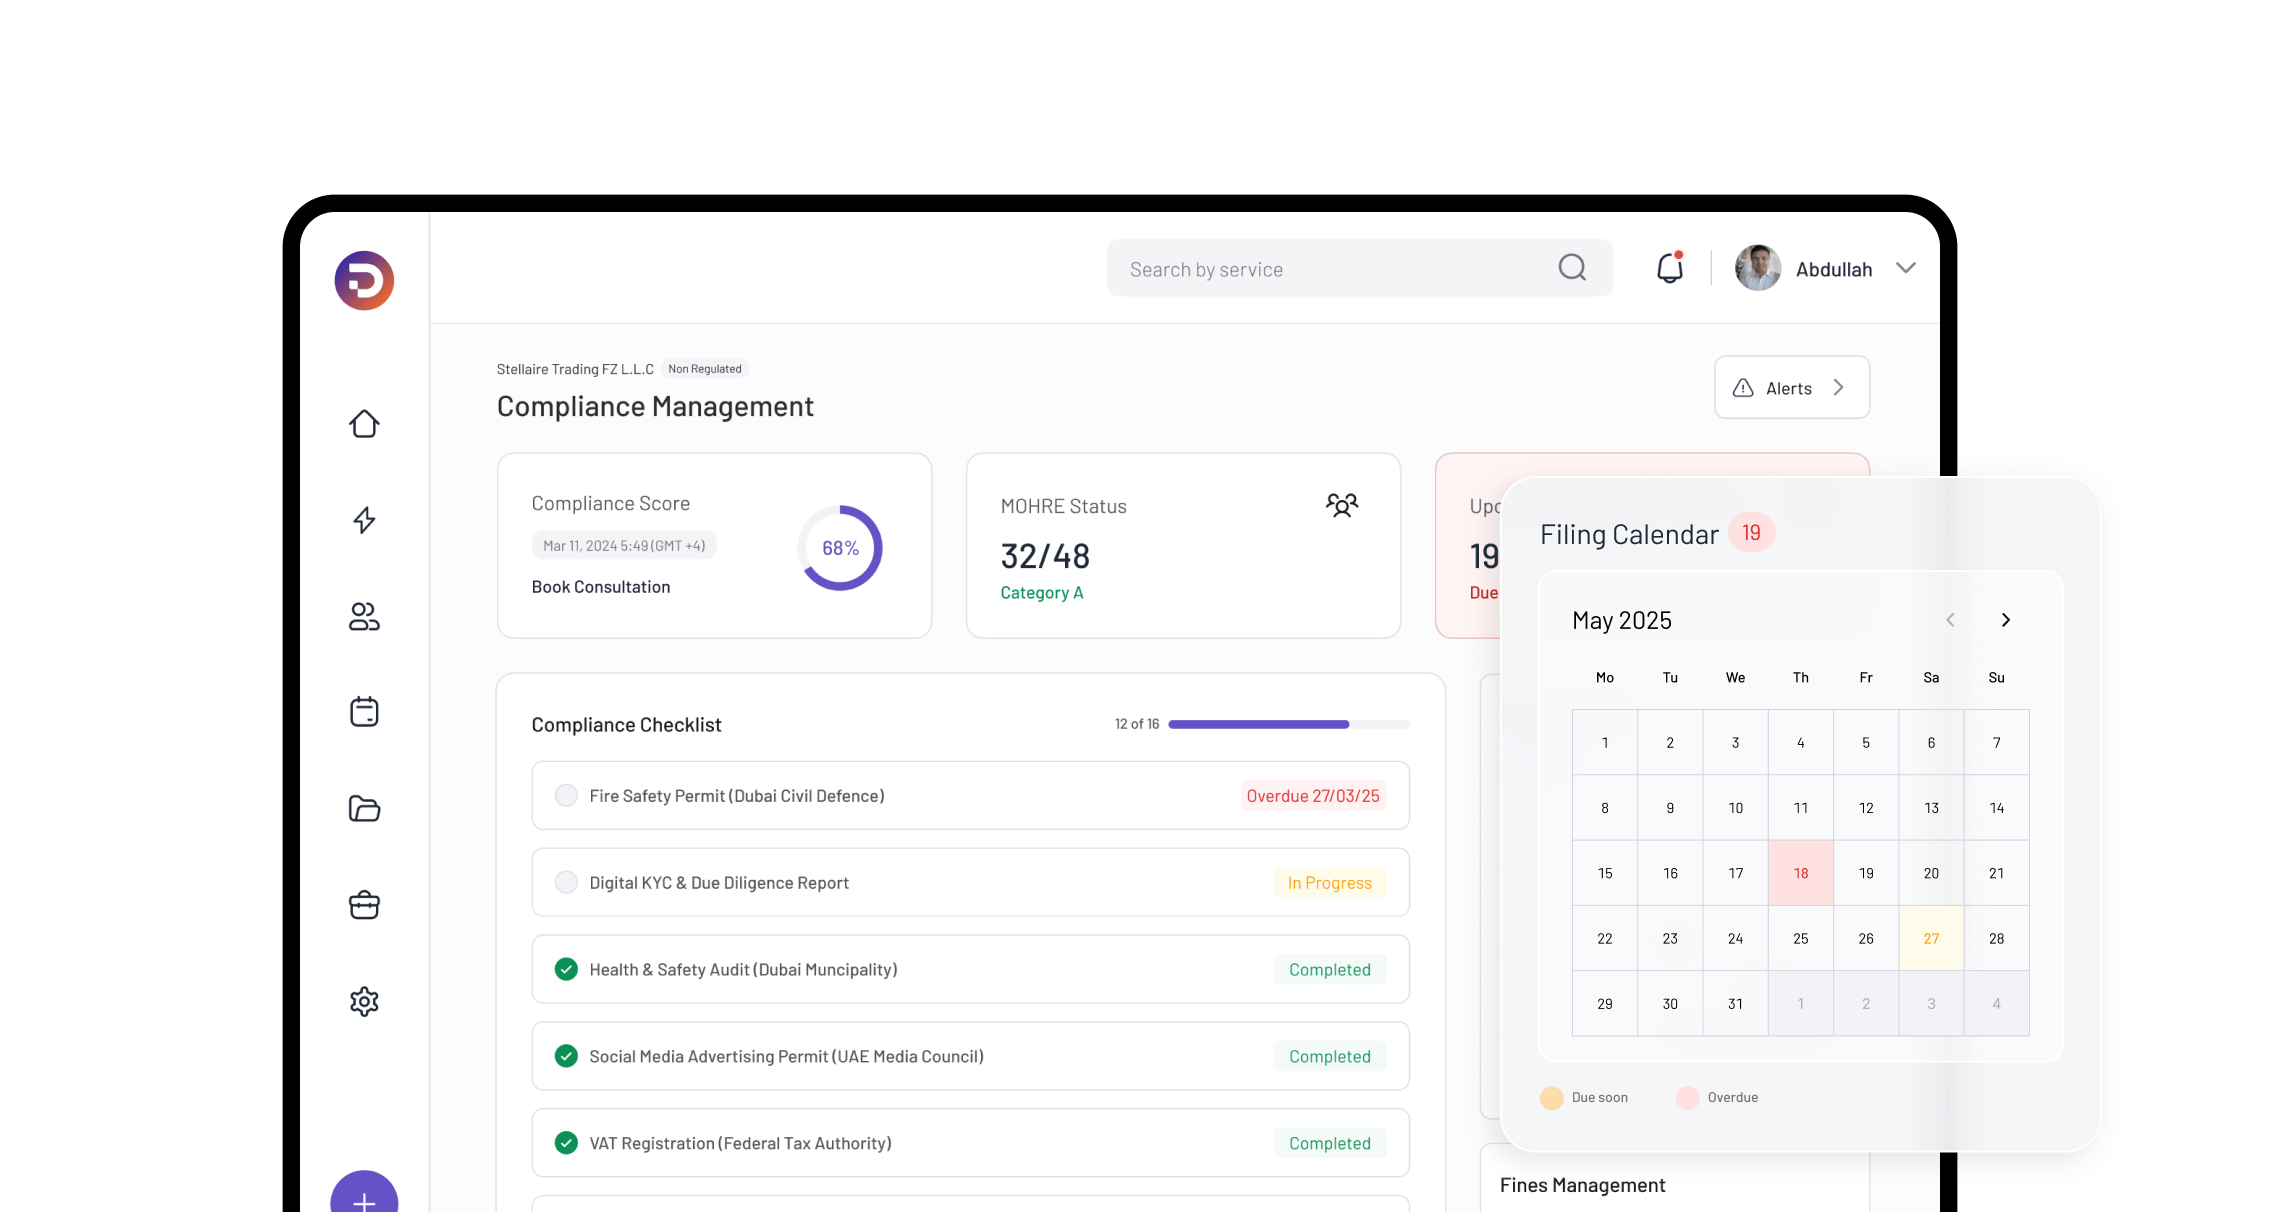Click the Book Consultation link
This screenshot has height=1212, width=2296.
point(601,587)
